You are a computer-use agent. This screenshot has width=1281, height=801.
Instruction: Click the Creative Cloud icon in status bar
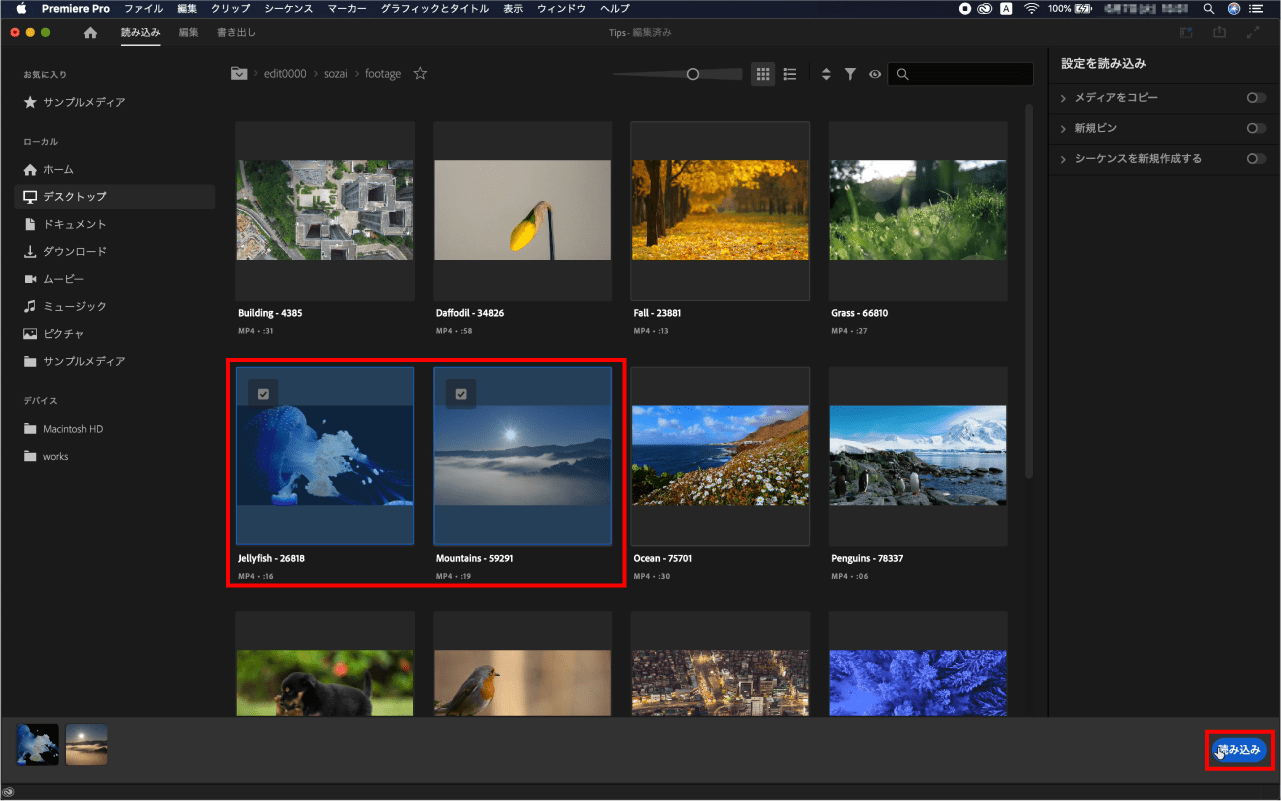[9, 792]
